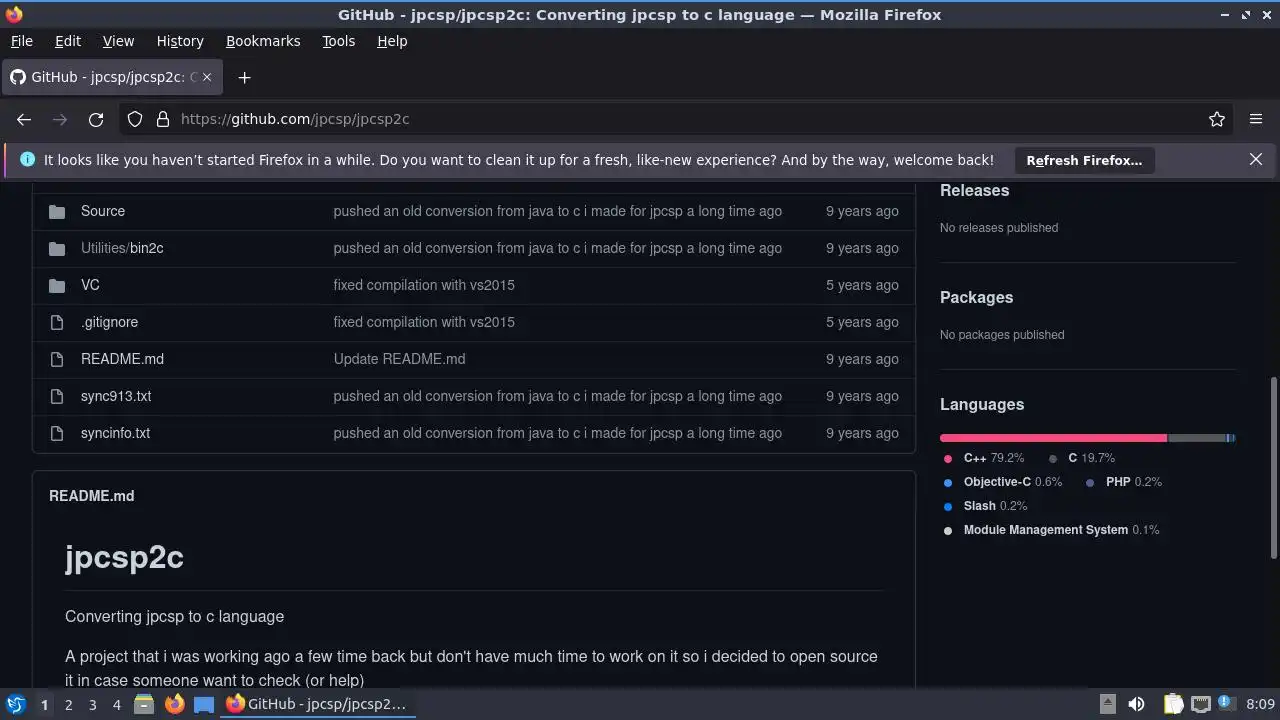The width and height of the screenshot is (1280, 720).
Task: View site security padlock info
Action: [x=163, y=119]
